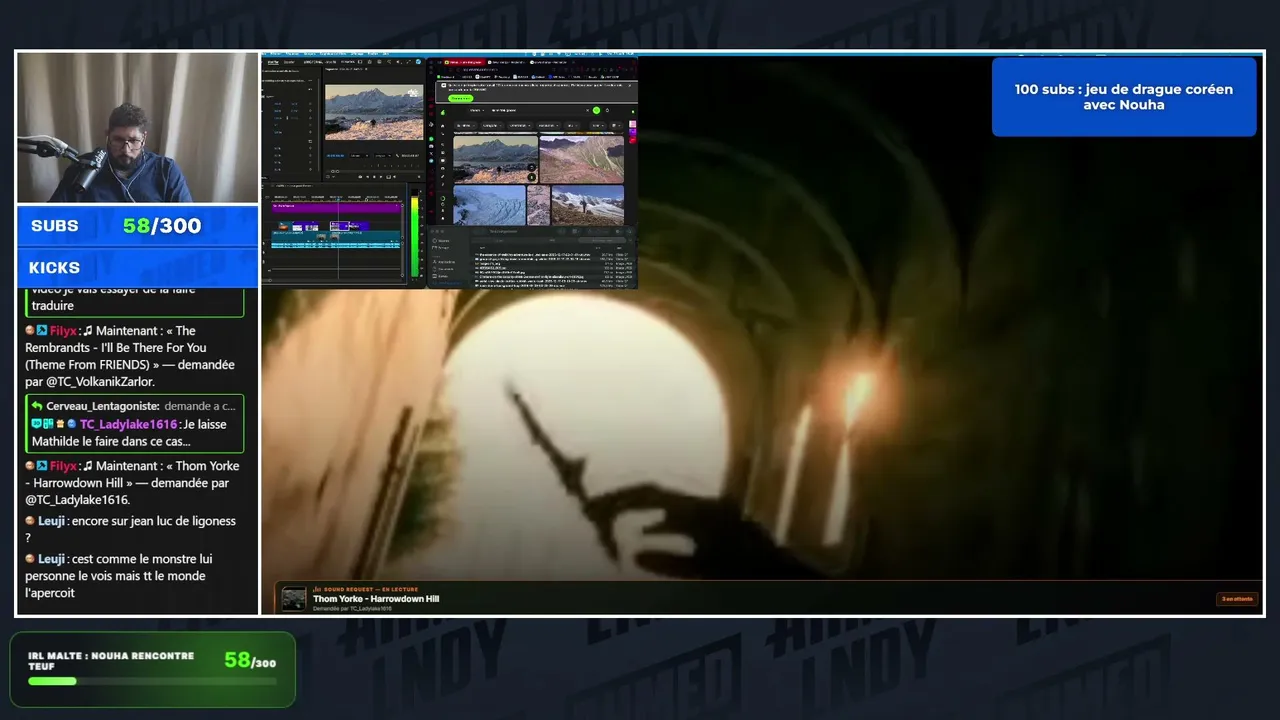Open the blue glacier crevasse thumbnail

pyautogui.click(x=489, y=205)
